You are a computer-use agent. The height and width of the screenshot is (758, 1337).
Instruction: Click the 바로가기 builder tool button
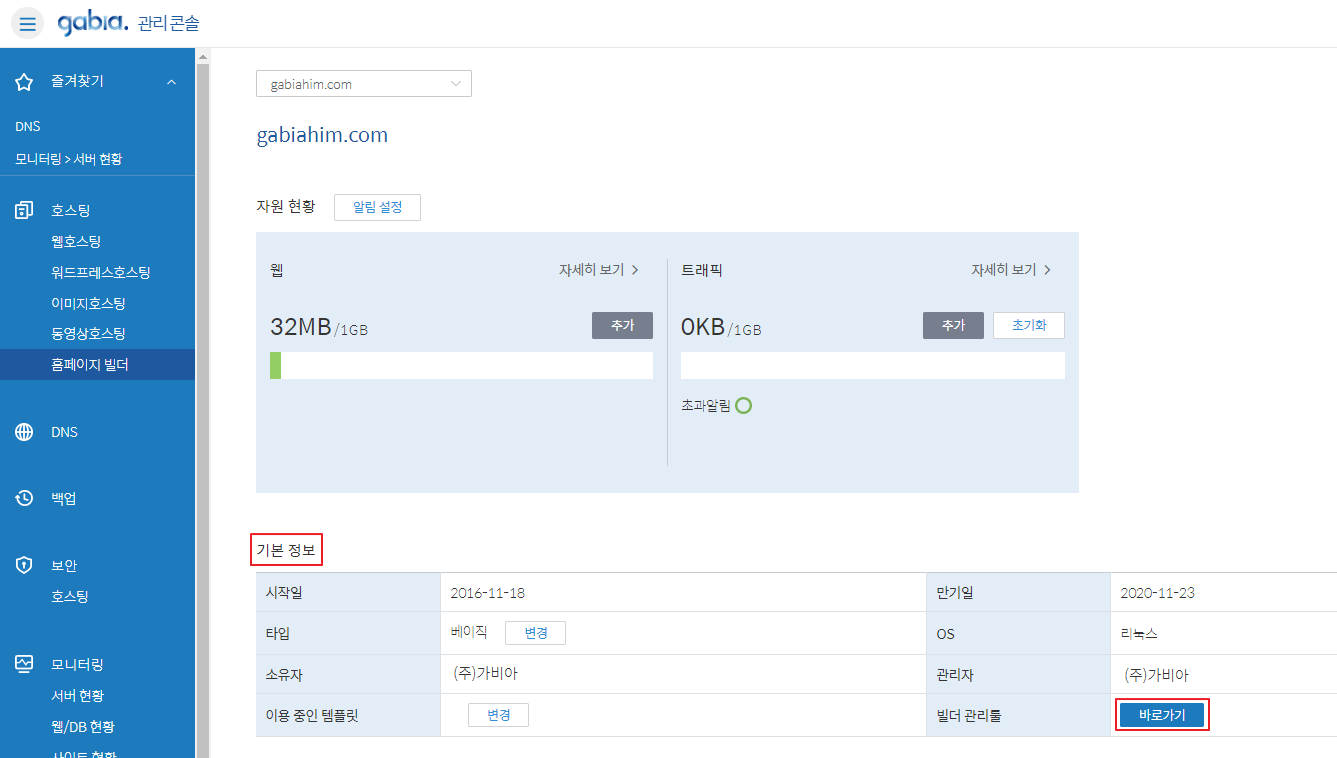click(1161, 715)
